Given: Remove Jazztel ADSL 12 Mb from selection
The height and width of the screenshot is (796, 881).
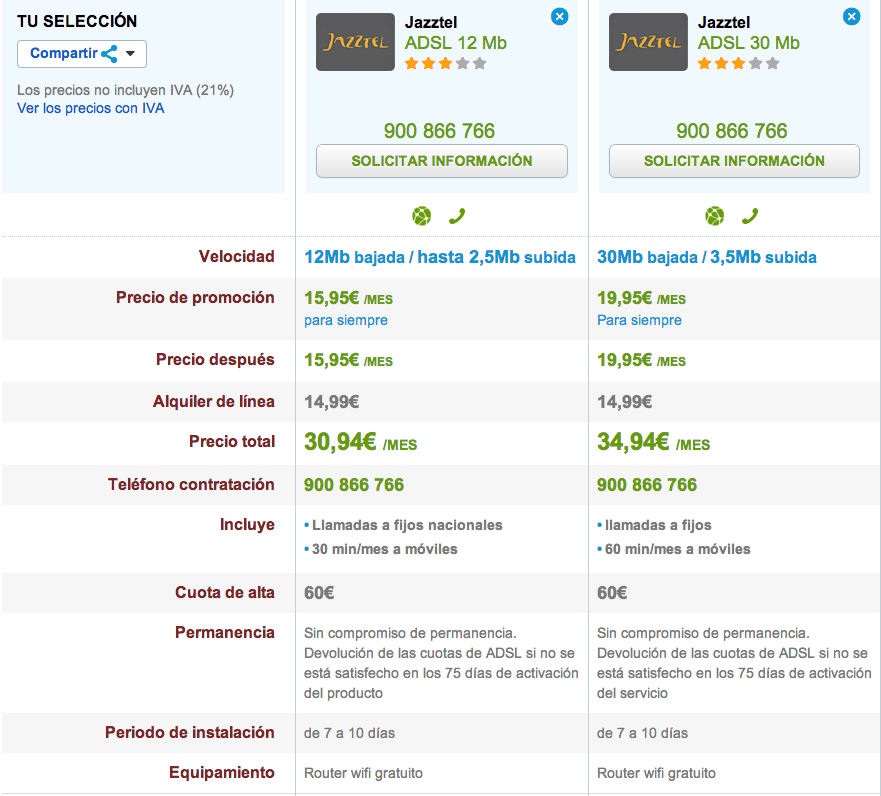Looking at the screenshot, I should point(559,17).
